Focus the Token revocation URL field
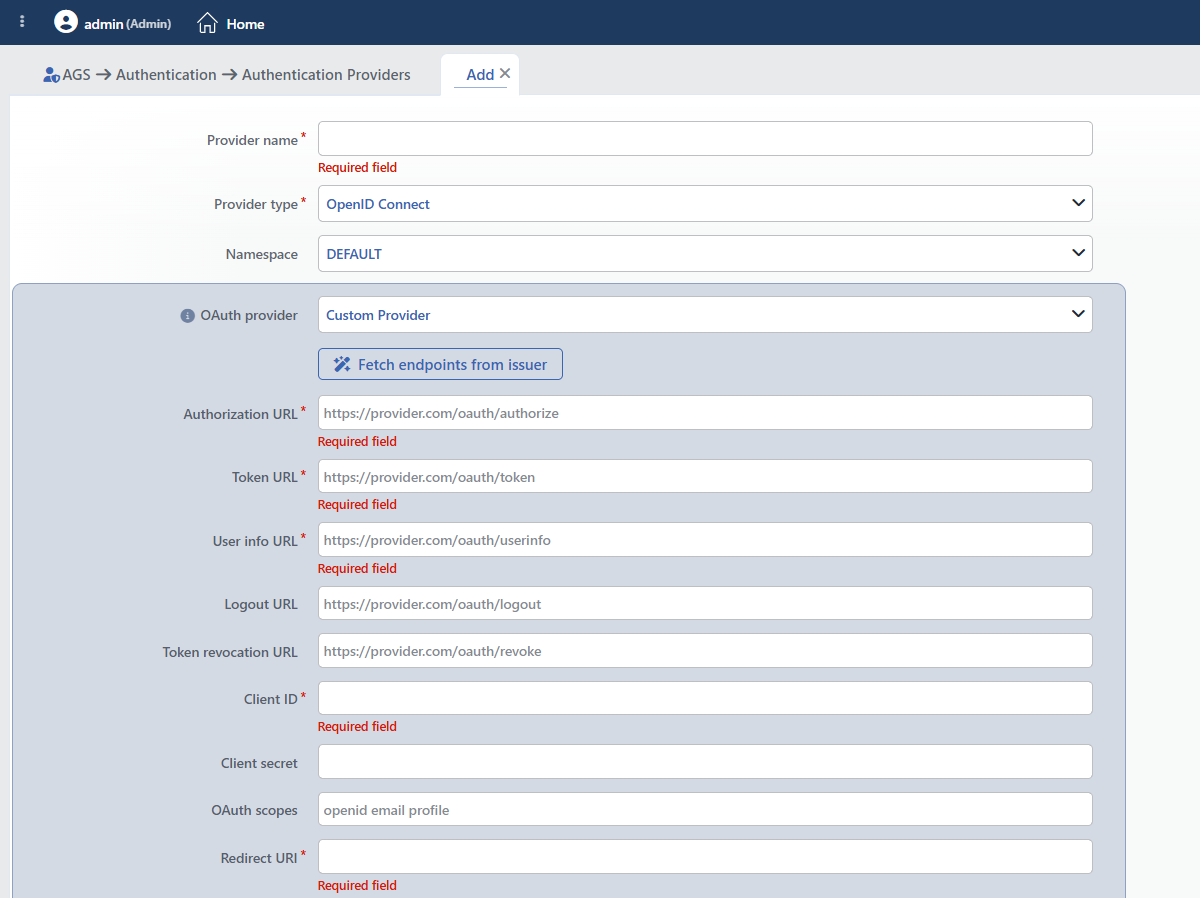The width and height of the screenshot is (1200, 898). click(x=705, y=651)
